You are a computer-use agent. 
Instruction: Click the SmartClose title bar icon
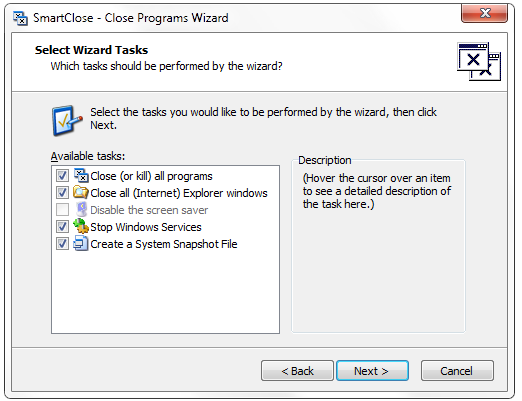[x=20, y=18]
